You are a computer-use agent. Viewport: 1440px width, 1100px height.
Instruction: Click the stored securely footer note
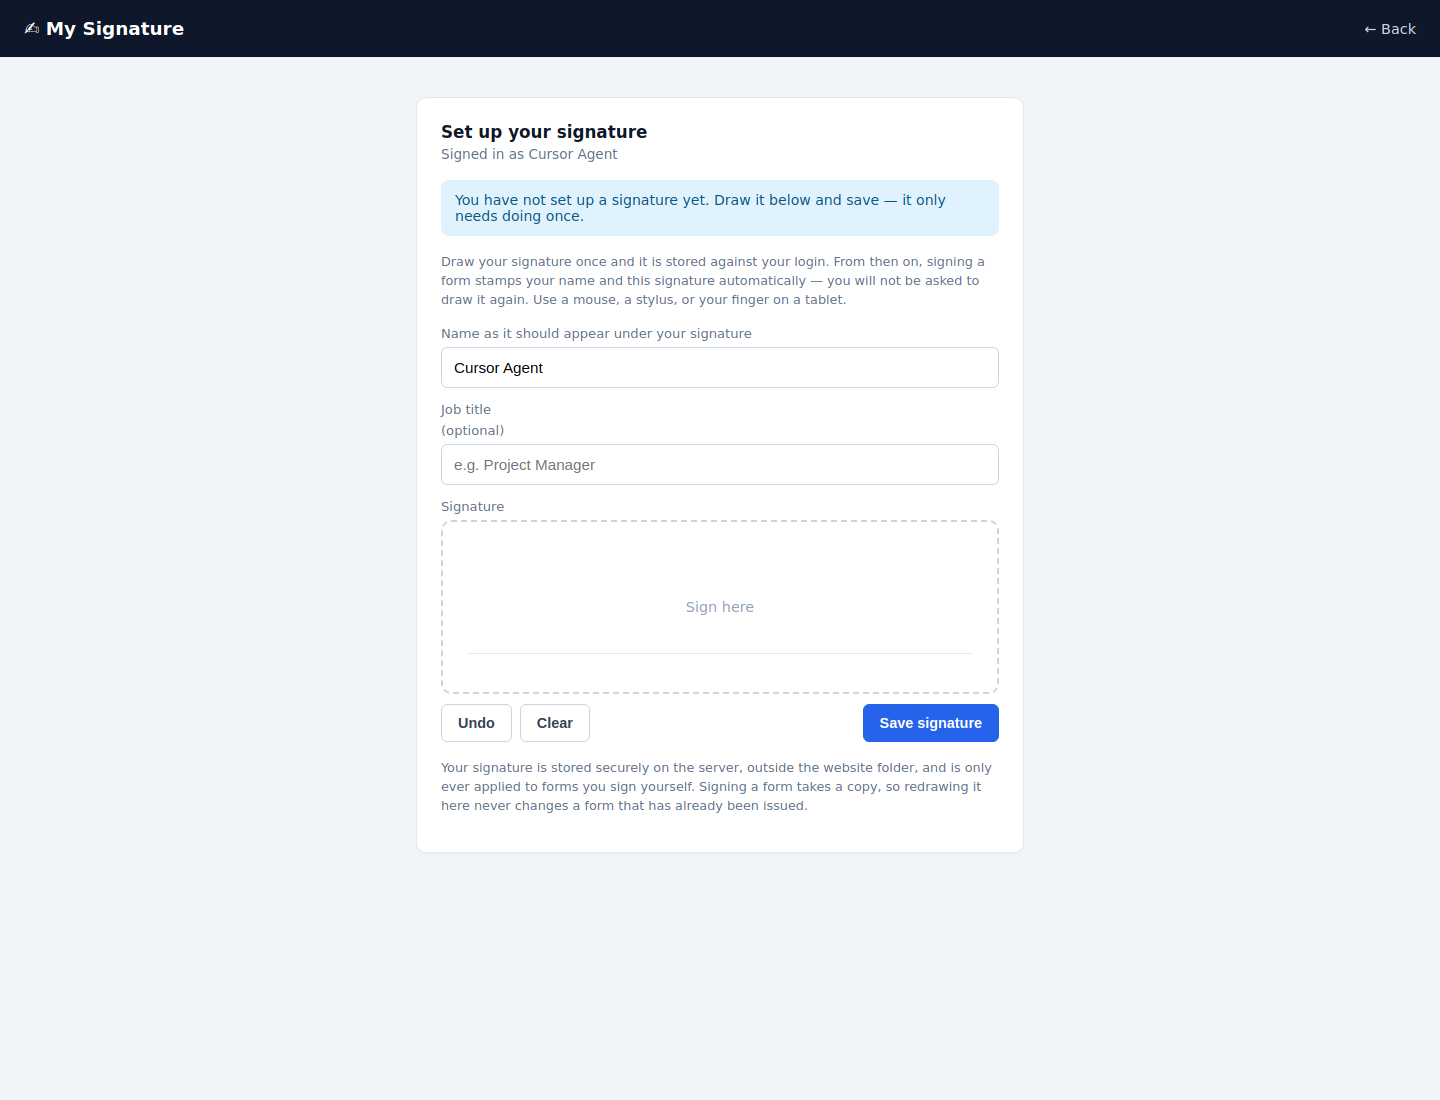coord(716,787)
